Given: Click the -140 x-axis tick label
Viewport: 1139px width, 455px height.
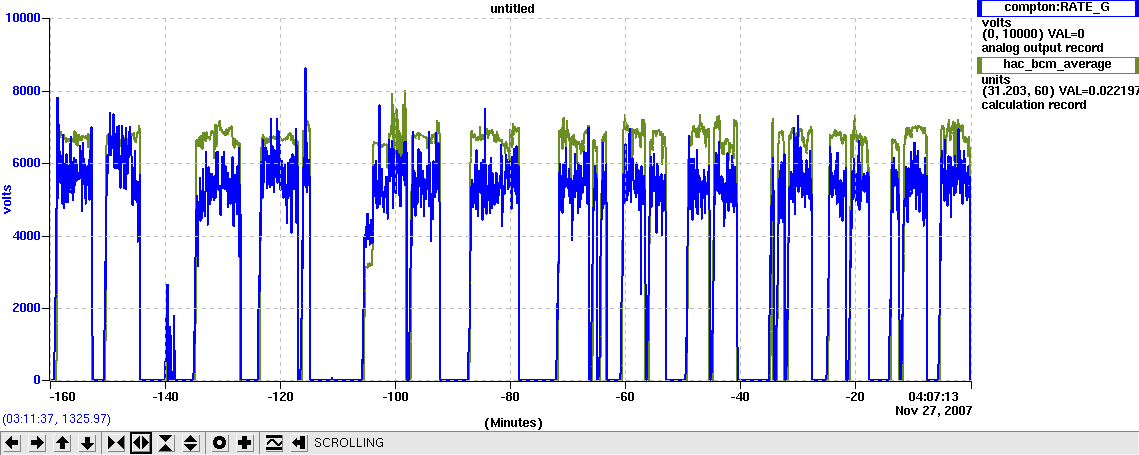Looking at the screenshot, I should (x=166, y=397).
